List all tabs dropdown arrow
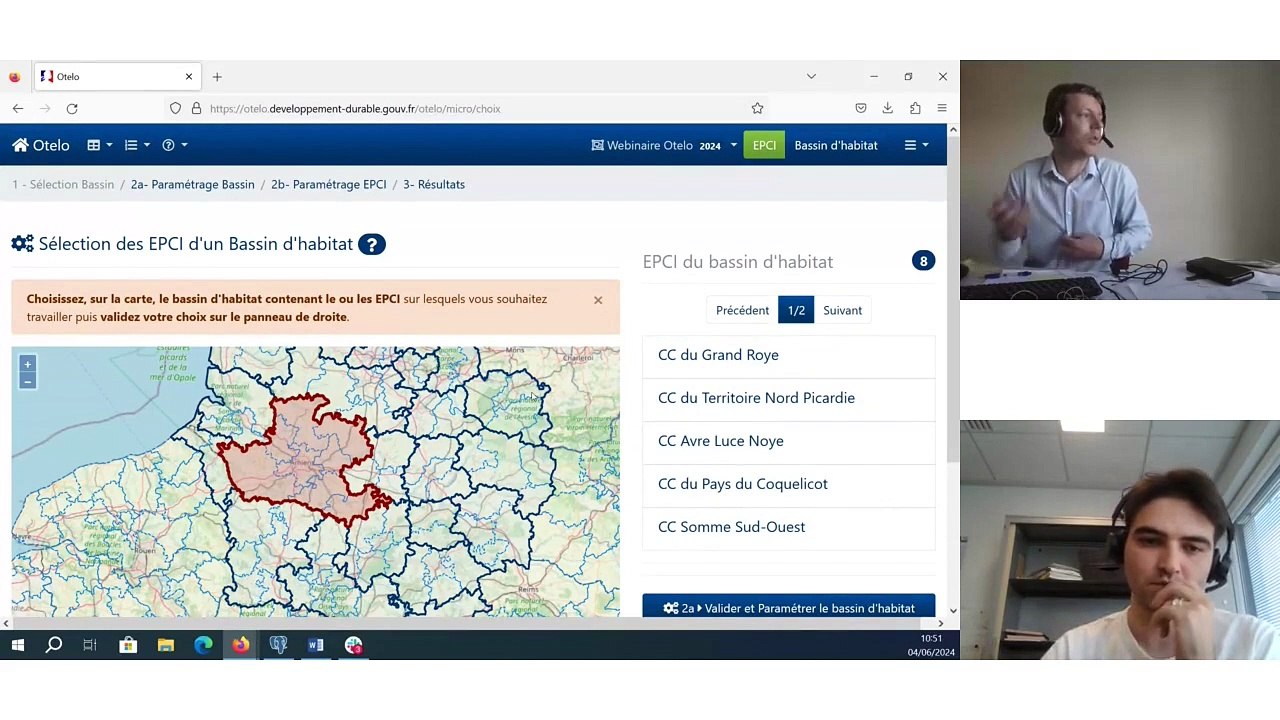Image resolution: width=1280 pixels, height=720 pixels. [x=811, y=76]
